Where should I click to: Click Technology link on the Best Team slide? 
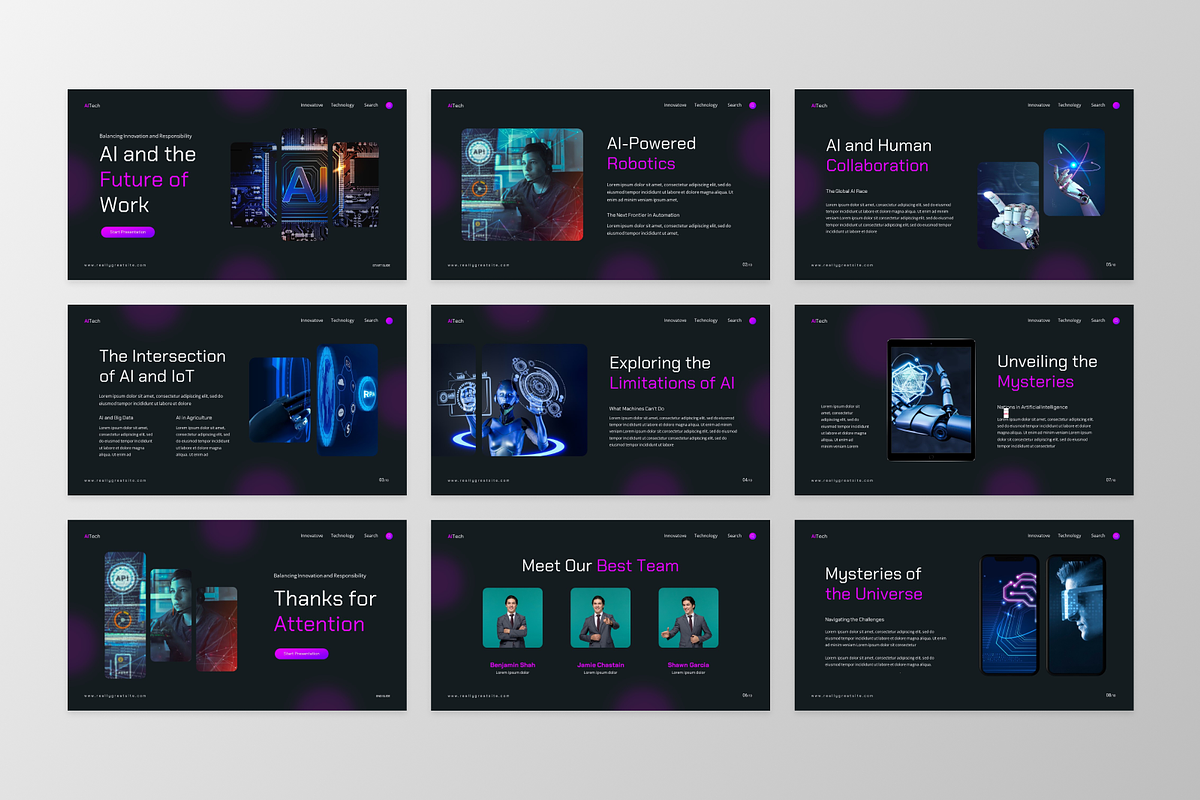coord(706,536)
